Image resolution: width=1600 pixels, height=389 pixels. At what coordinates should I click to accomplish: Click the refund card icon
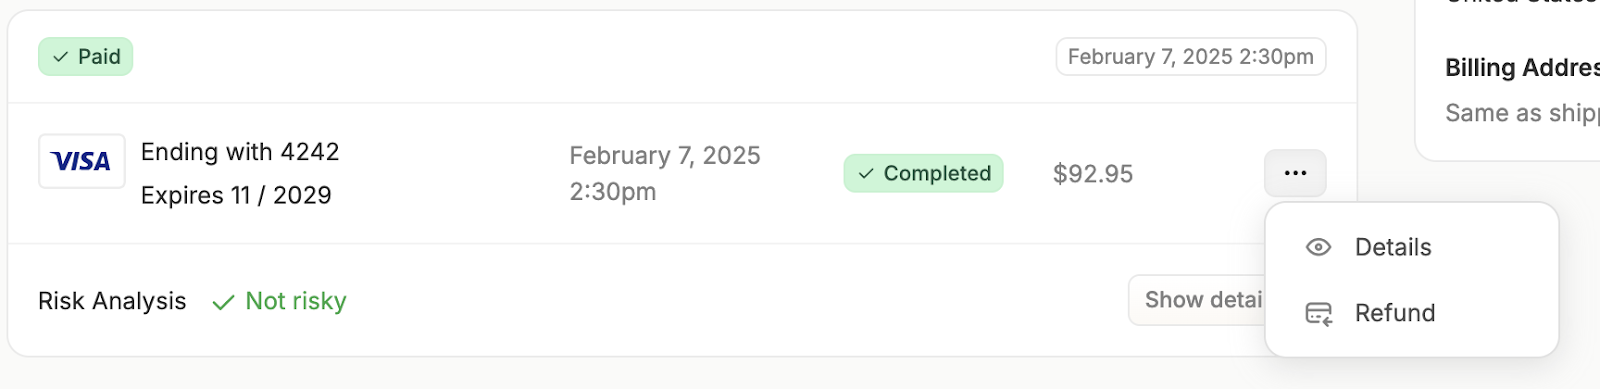click(x=1319, y=314)
